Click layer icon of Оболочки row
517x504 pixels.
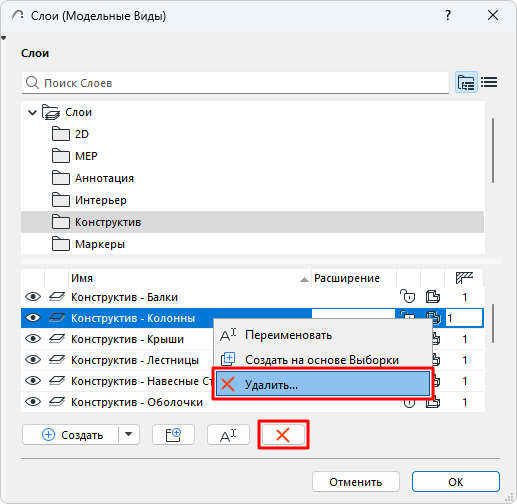point(57,402)
